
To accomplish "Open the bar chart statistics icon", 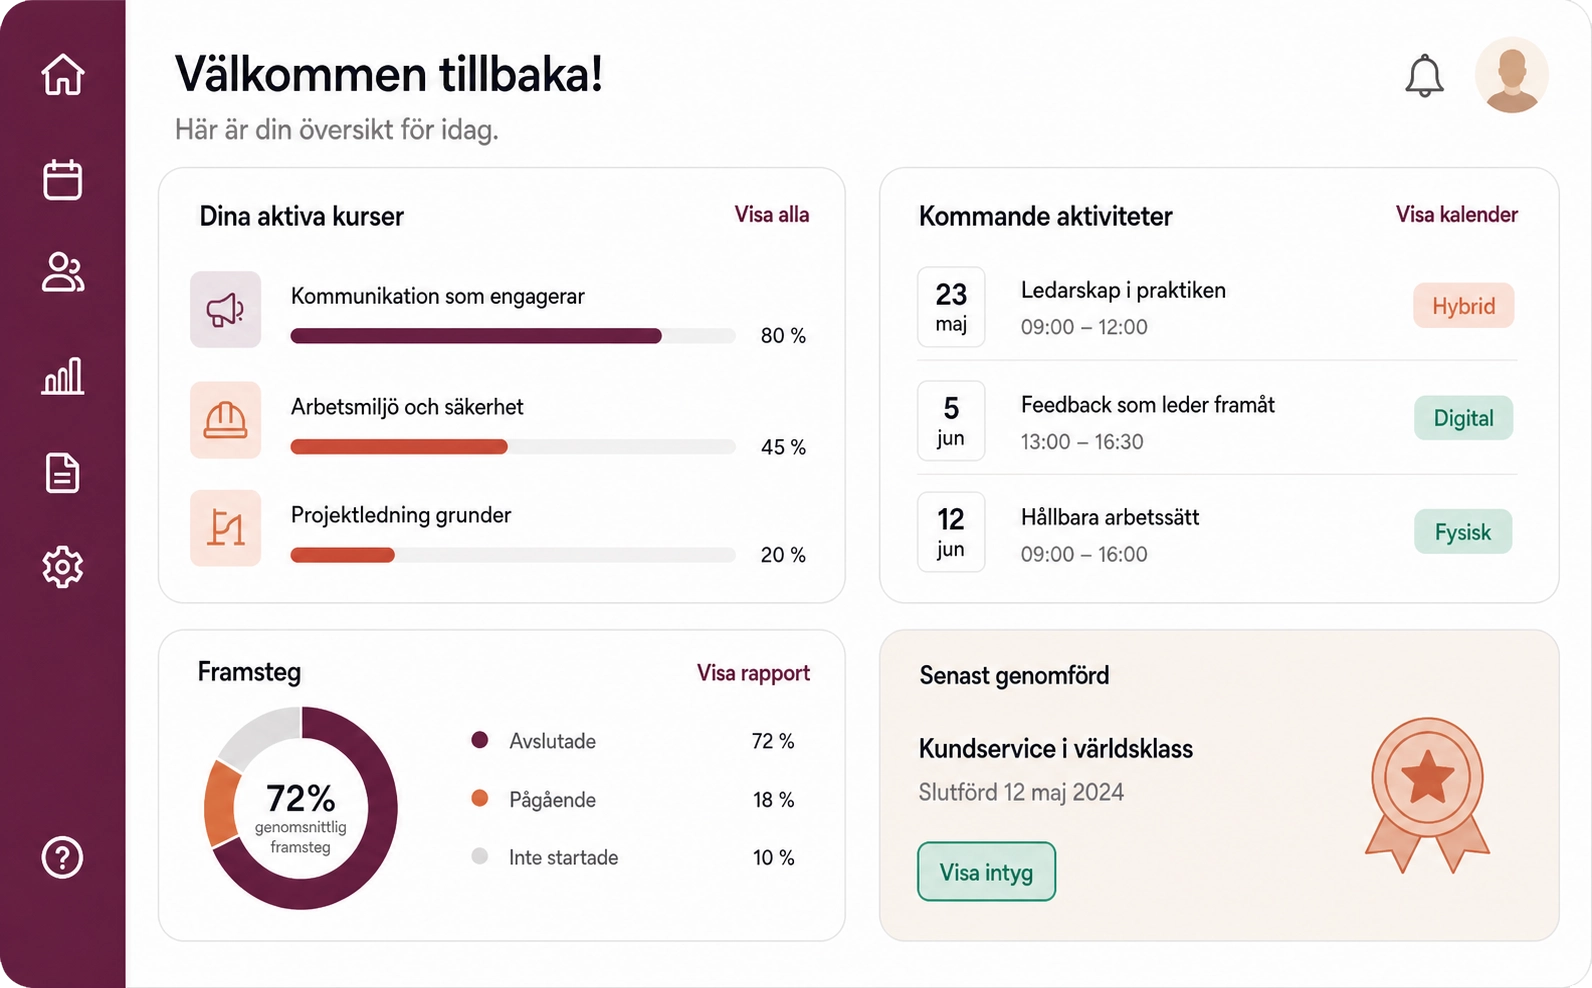I will click(62, 376).
